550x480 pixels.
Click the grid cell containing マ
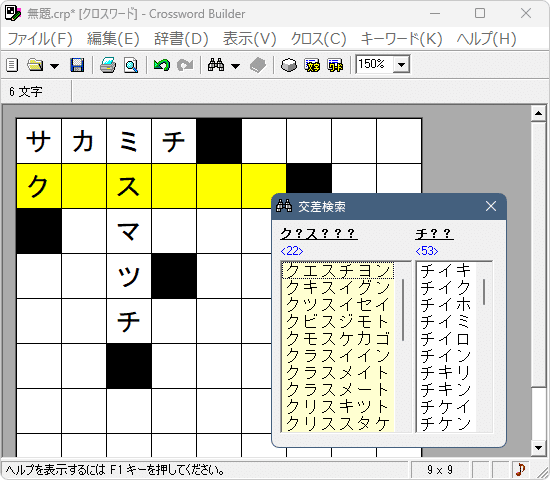129,231
